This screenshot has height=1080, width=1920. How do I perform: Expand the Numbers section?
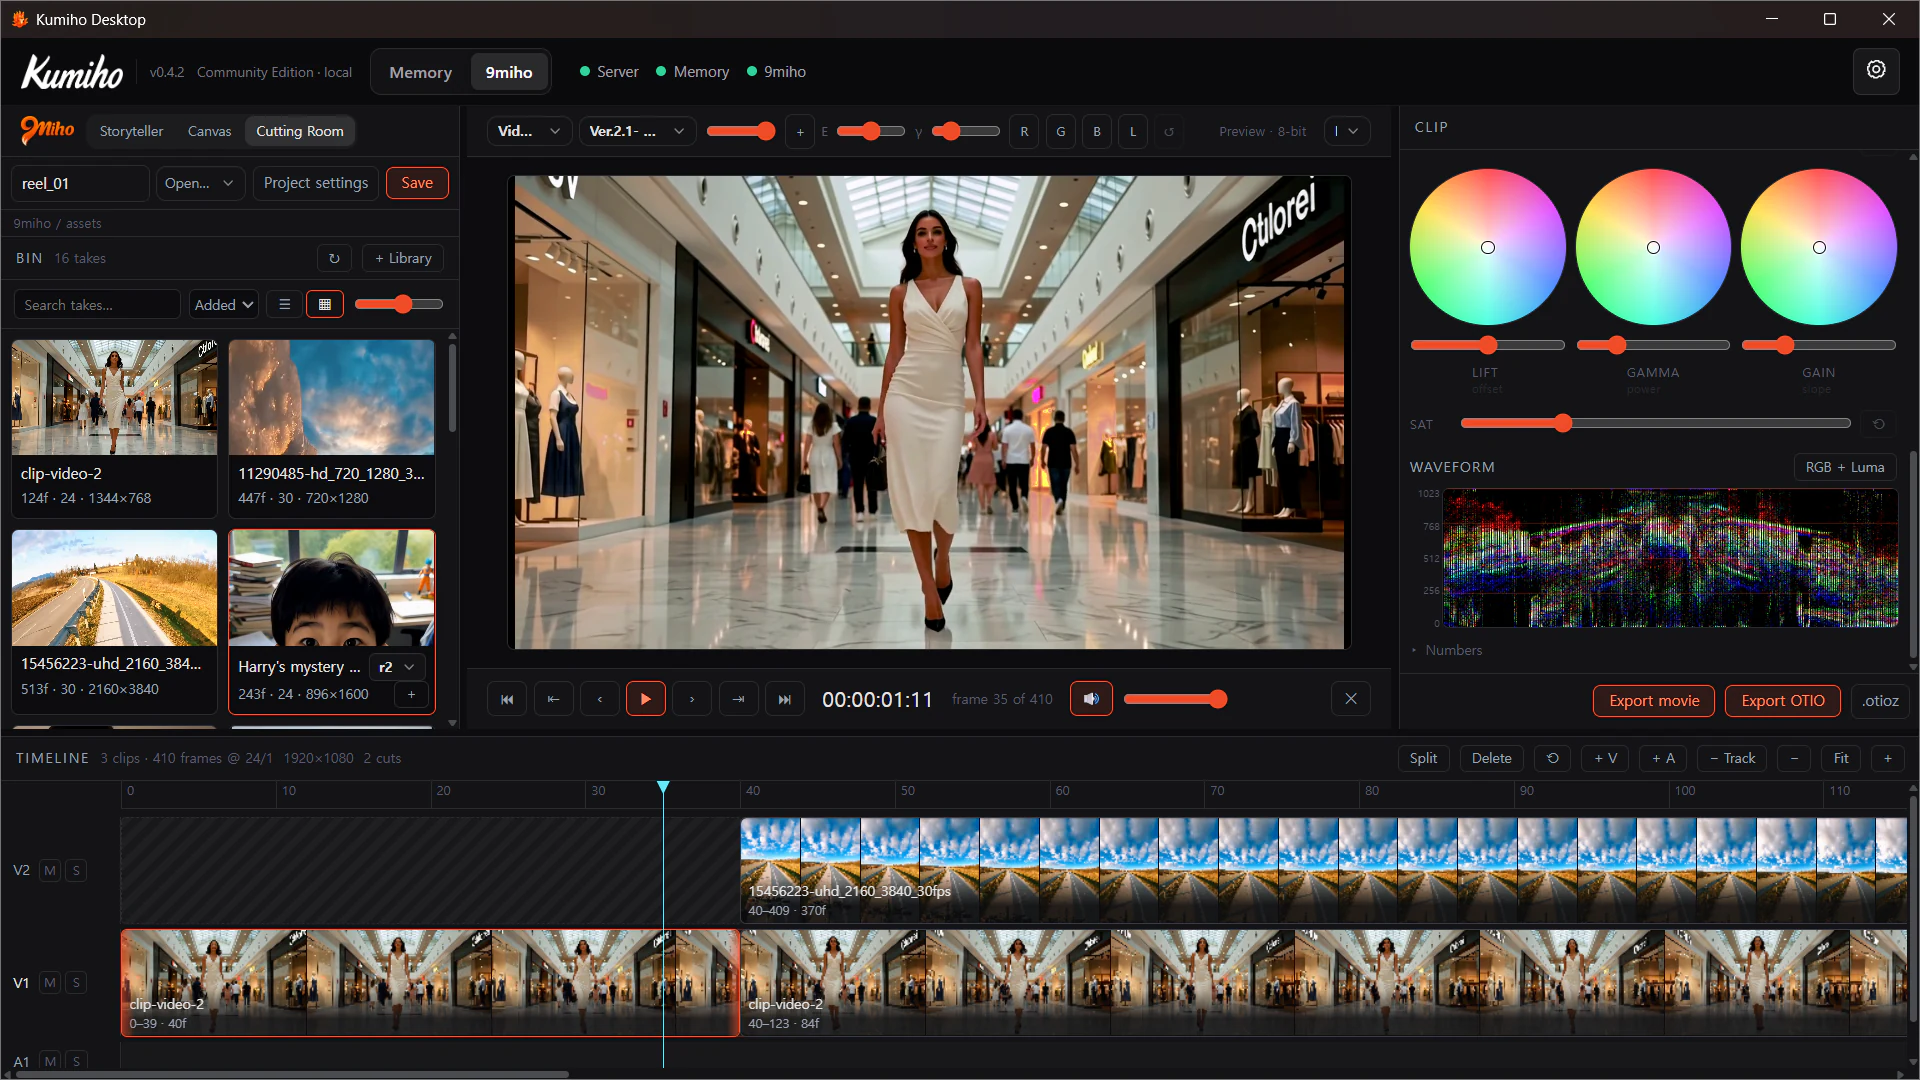1446,650
